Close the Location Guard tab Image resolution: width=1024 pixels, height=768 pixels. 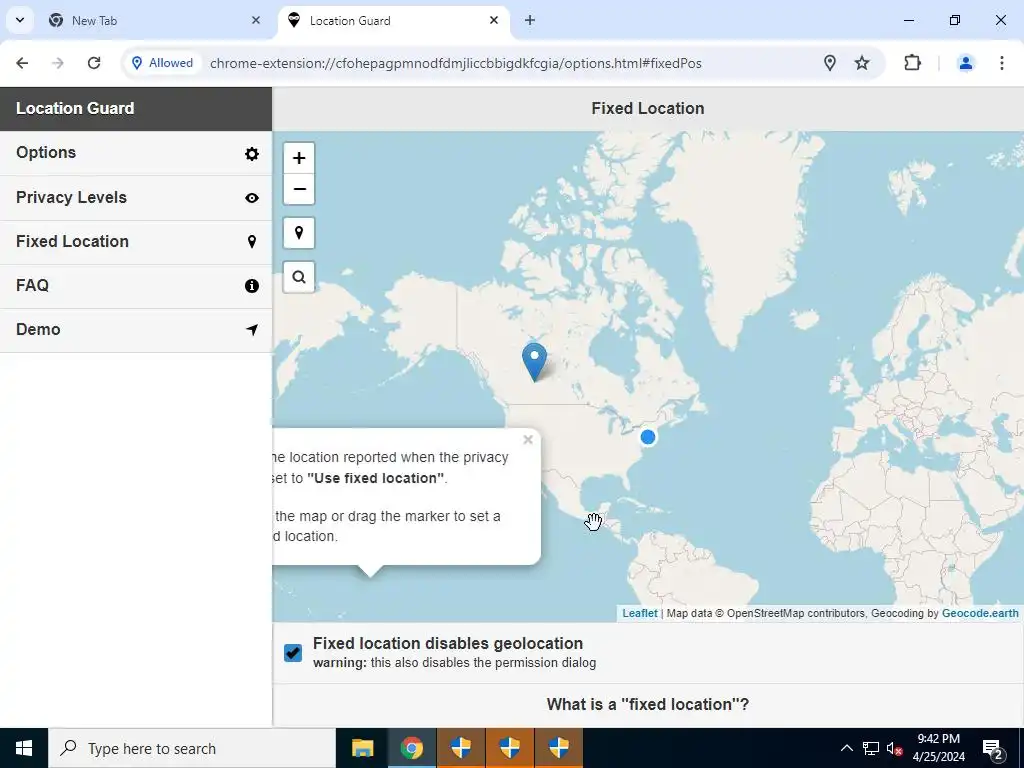(x=494, y=21)
